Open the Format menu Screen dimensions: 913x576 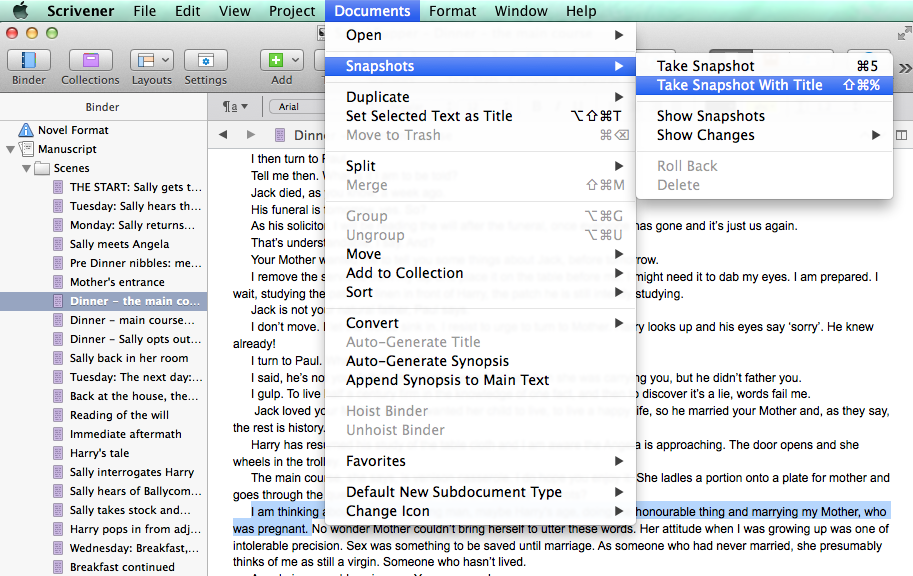[x=452, y=11]
